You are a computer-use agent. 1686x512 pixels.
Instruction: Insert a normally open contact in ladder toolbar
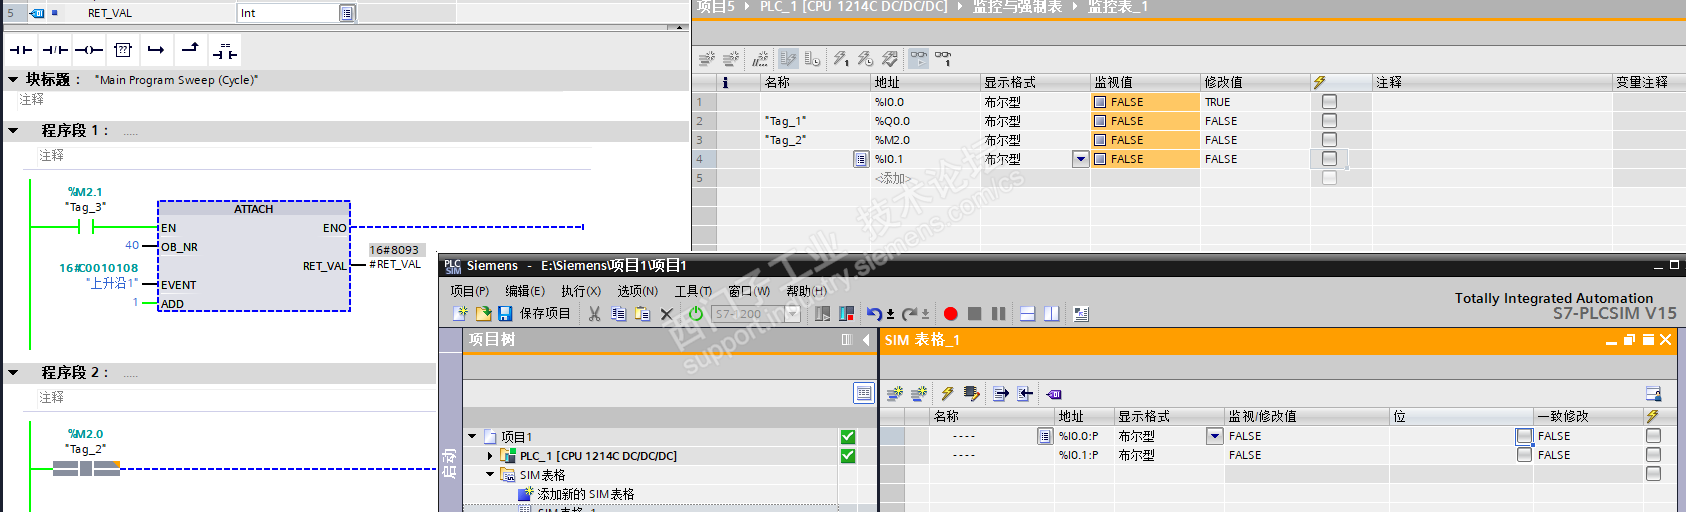pos(20,50)
